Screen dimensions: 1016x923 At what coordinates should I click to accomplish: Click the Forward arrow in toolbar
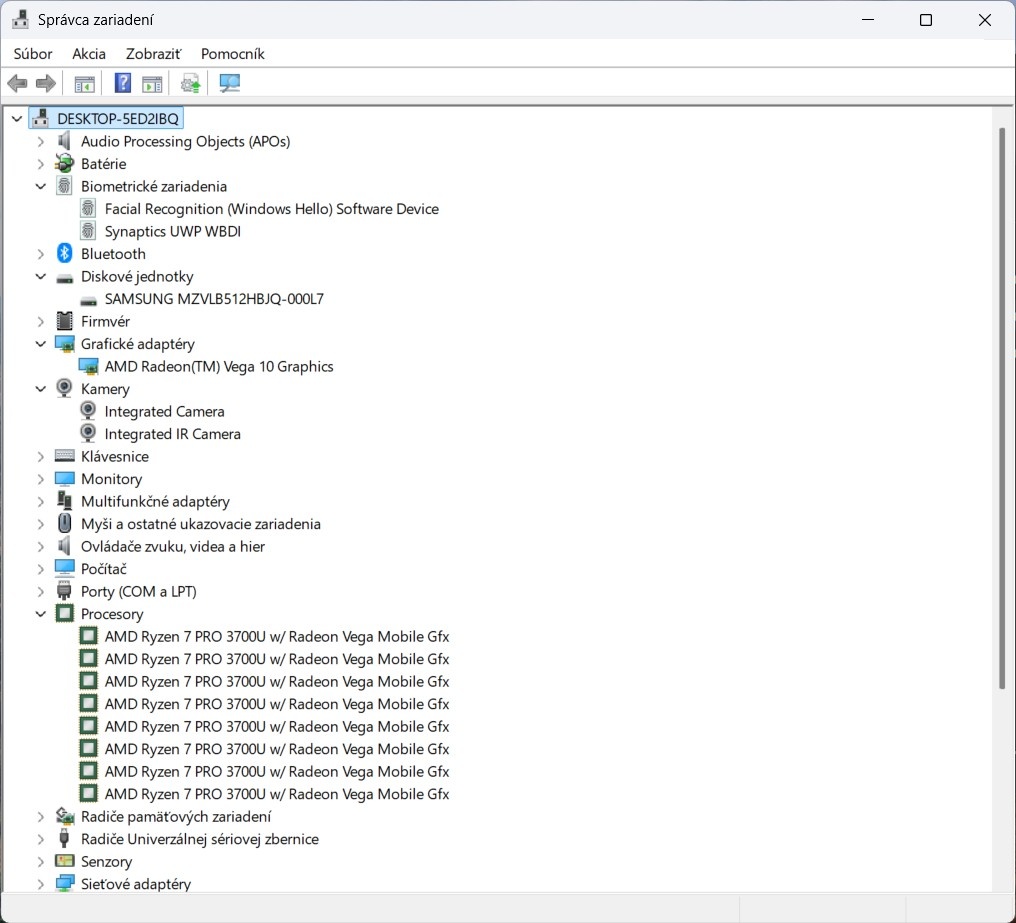point(45,83)
